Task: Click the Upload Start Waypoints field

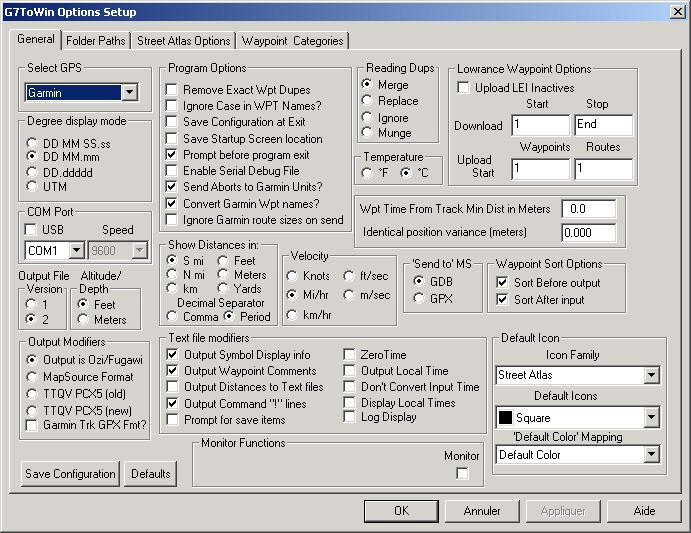Action: pos(541,169)
